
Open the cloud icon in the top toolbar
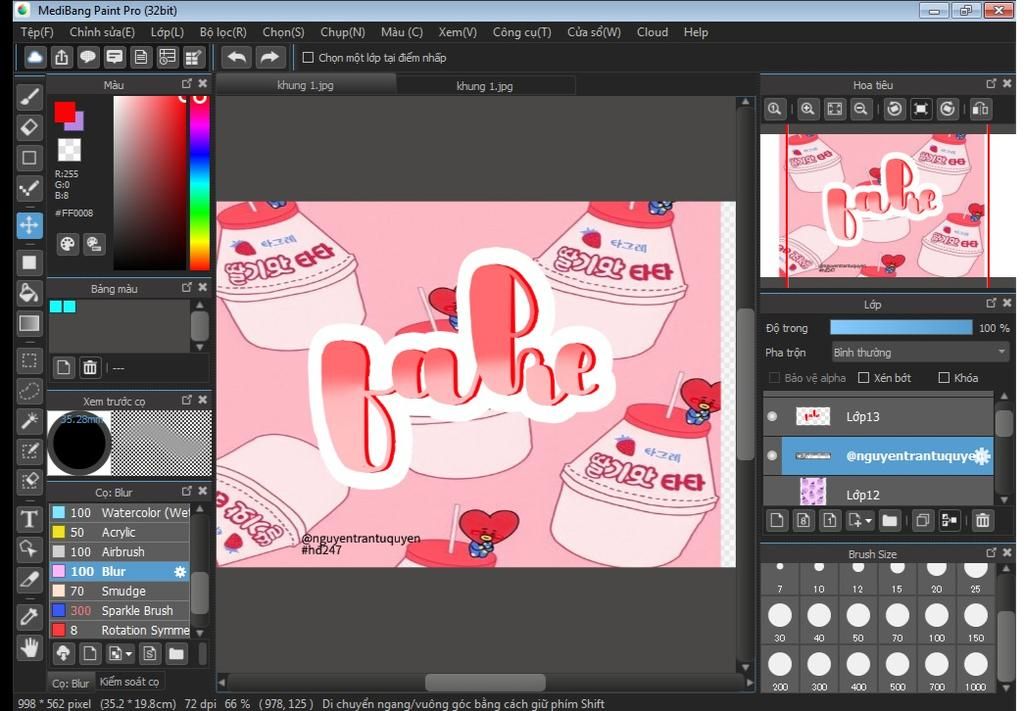coord(35,57)
